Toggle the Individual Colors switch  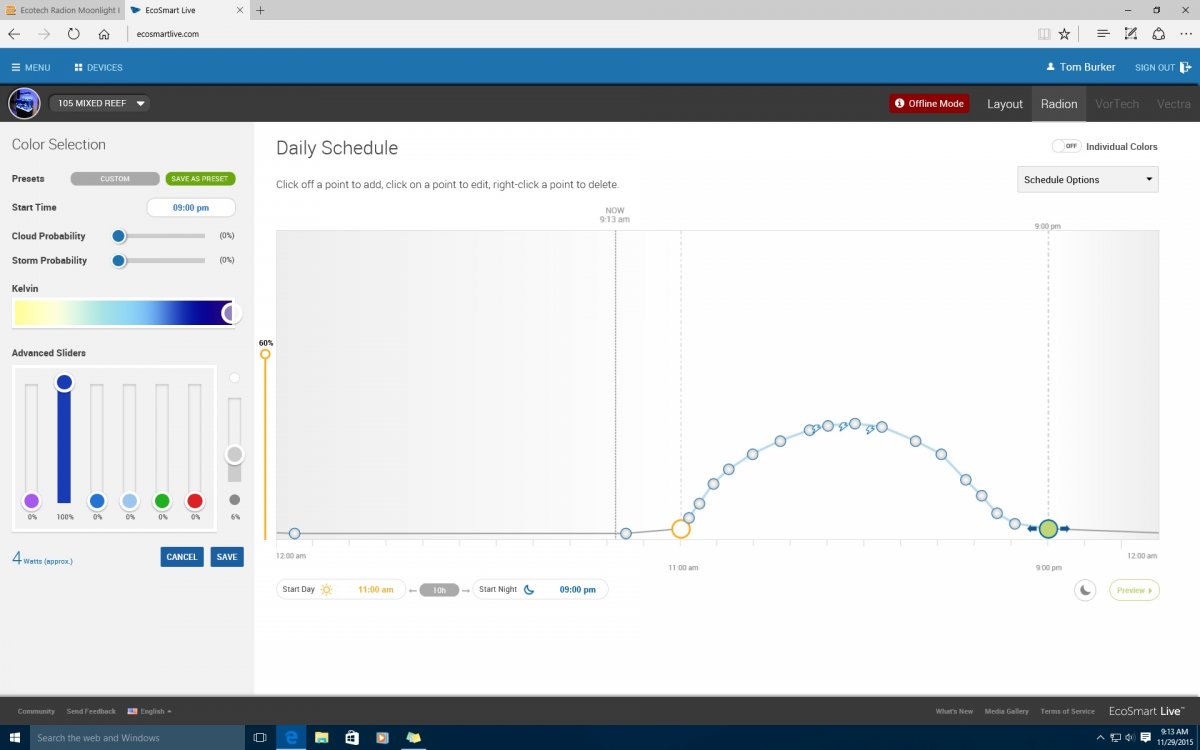(1066, 146)
